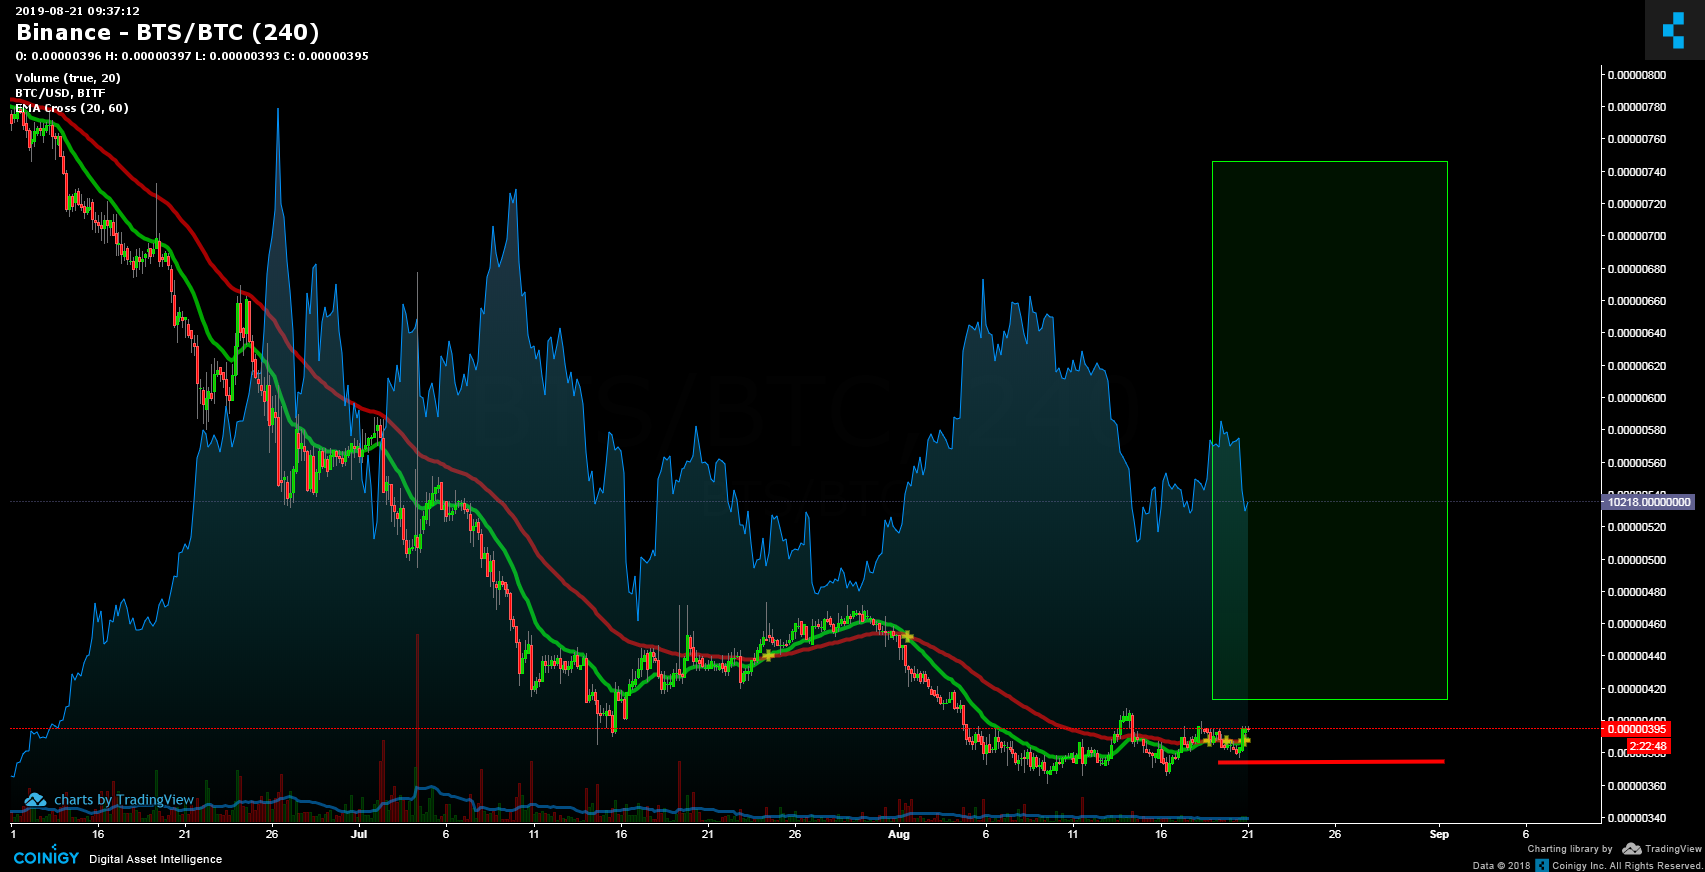Click the candle countdown label 2:22:48
This screenshot has width=1705, height=872.
point(1647,746)
